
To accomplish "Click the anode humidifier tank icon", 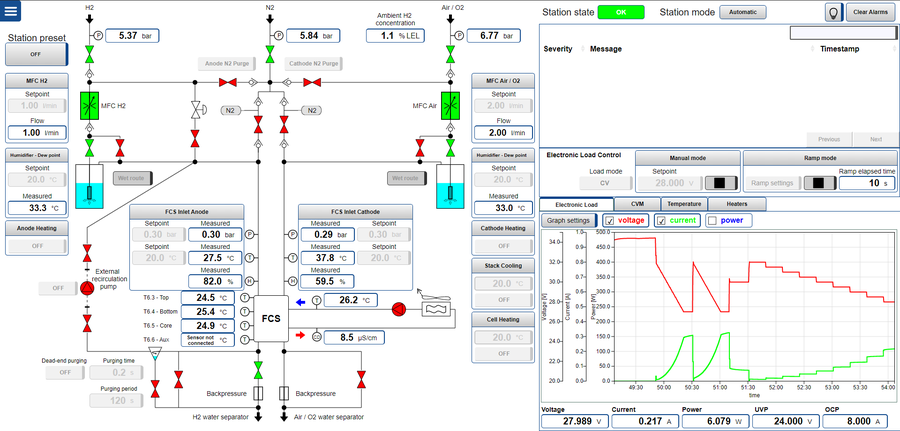I will coord(88,188).
